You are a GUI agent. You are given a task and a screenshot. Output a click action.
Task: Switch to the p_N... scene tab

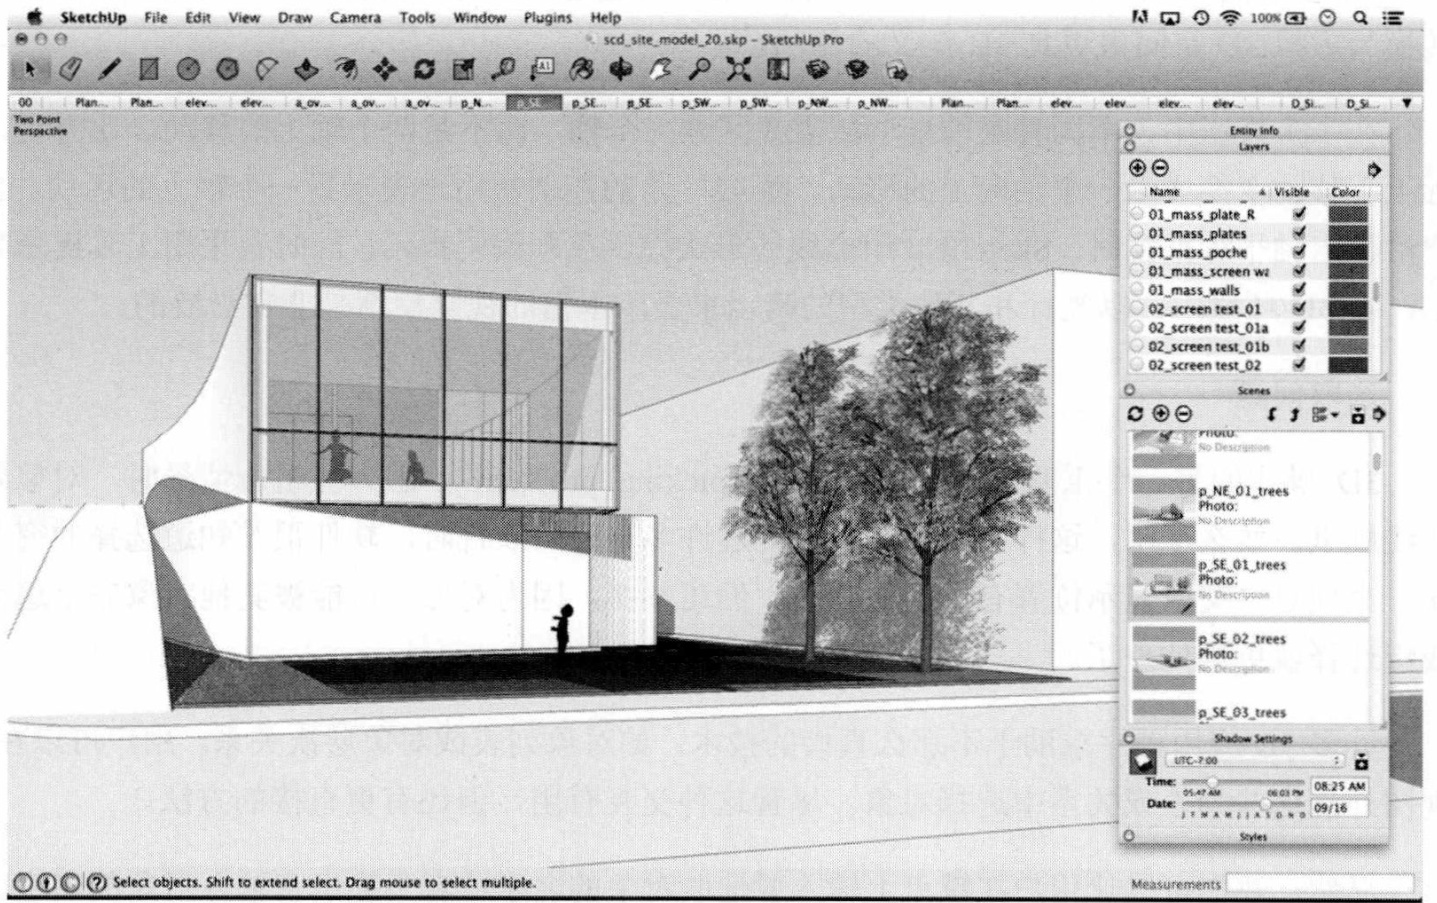(477, 103)
